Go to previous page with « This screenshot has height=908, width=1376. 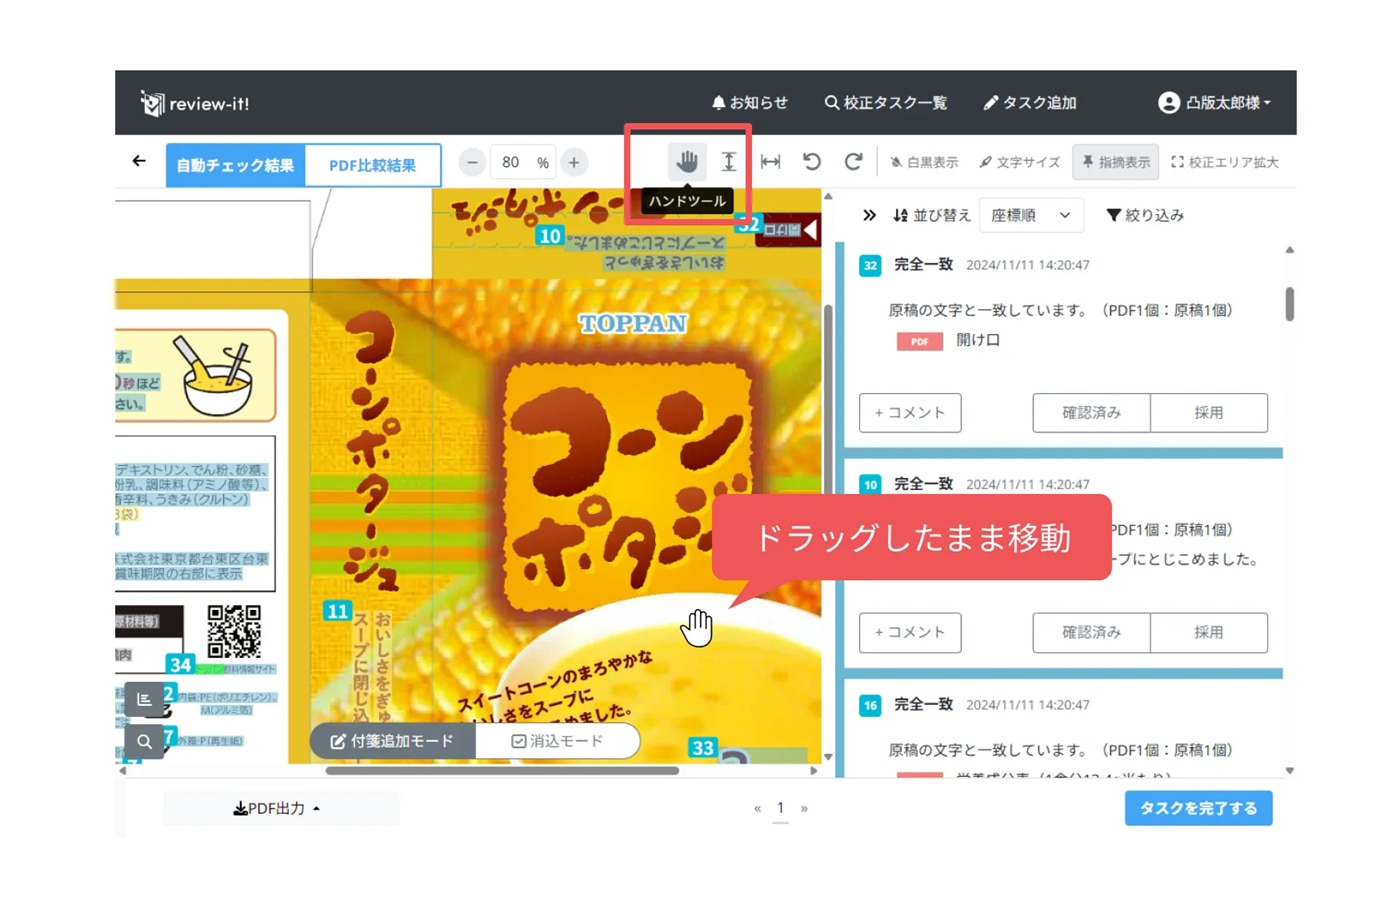(x=757, y=808)
